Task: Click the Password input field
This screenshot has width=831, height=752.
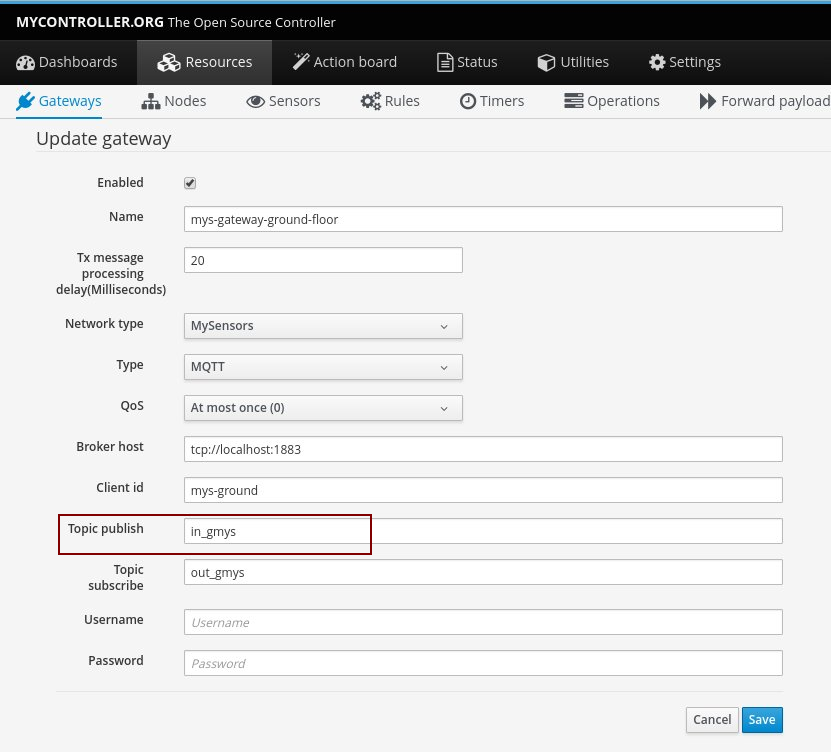Action: click(483, 663)
